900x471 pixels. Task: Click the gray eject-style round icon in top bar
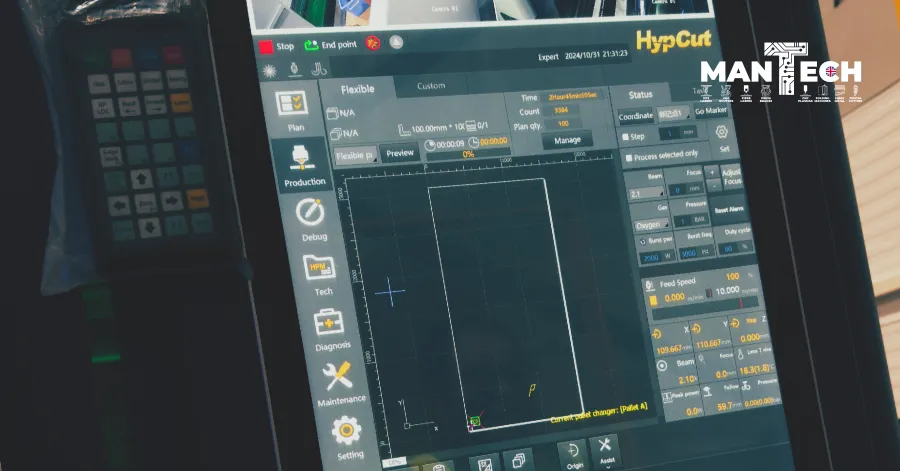coord(397,42)
